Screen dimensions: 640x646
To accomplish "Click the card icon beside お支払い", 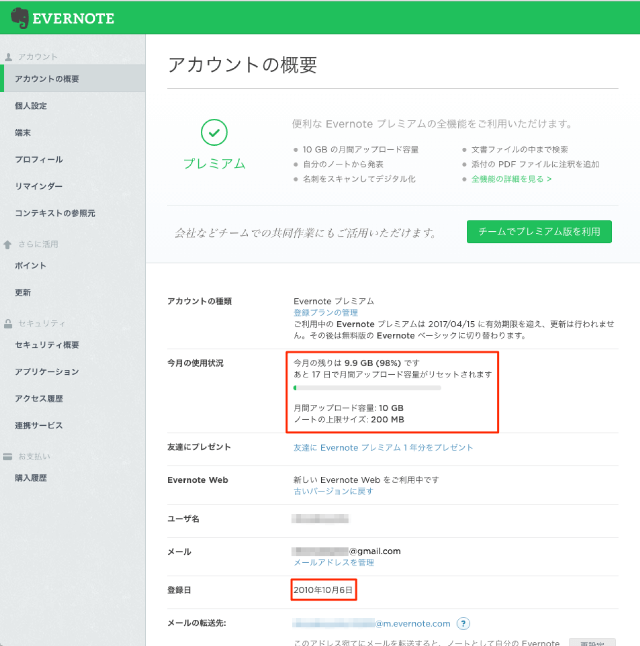I will coord(7,456).
